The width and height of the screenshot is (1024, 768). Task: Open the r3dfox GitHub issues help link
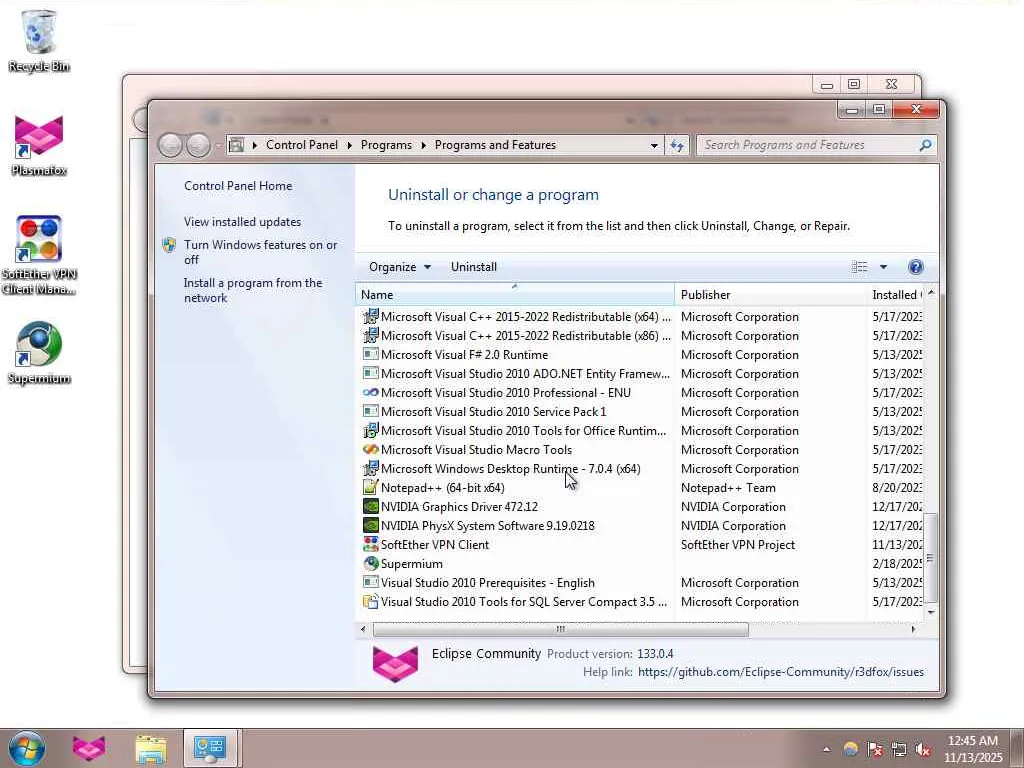point(780,671)
